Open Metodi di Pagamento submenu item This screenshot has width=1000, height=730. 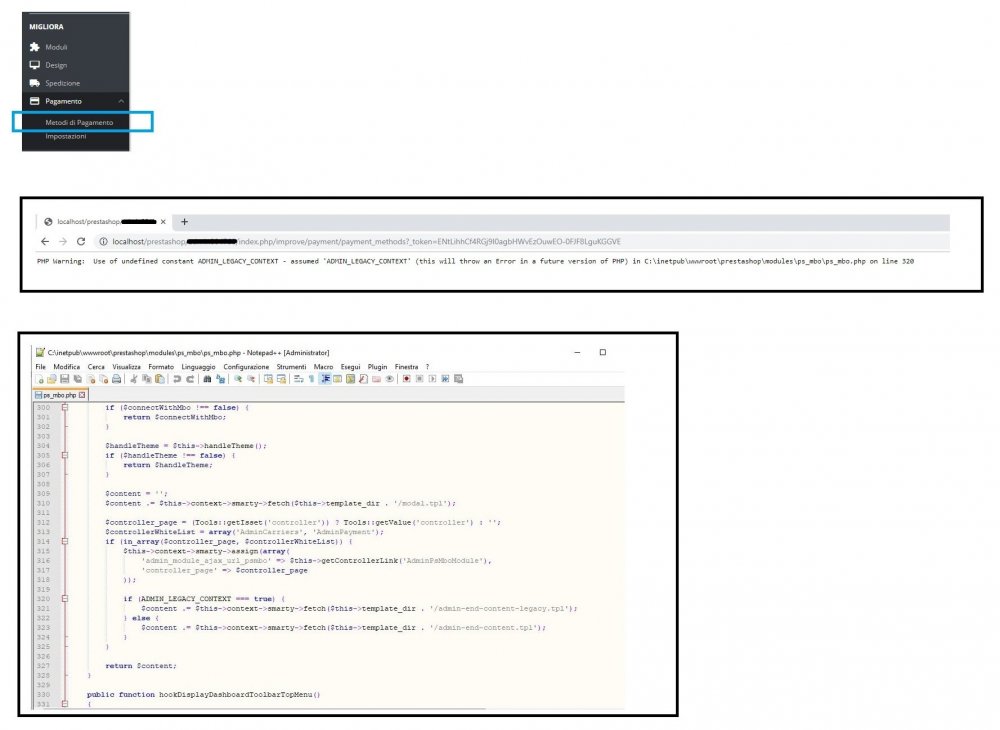(79, 122)
